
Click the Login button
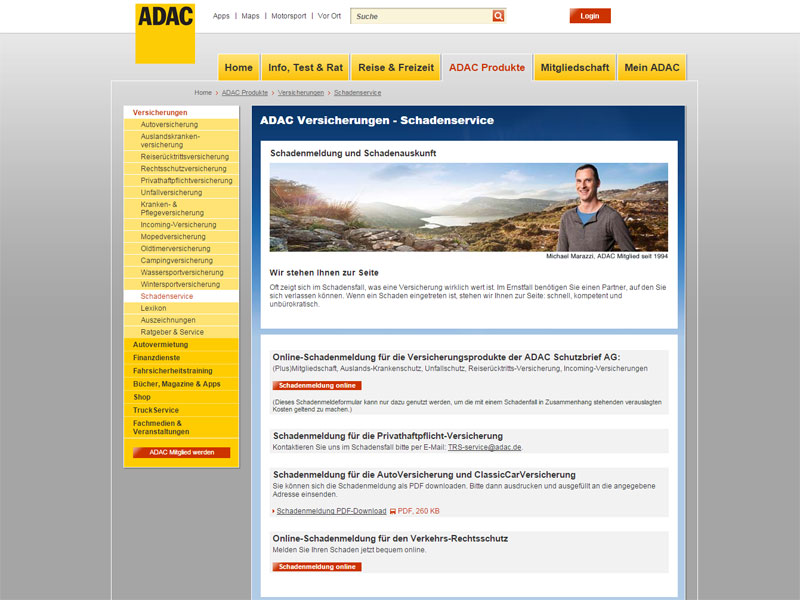coord(590,16)
